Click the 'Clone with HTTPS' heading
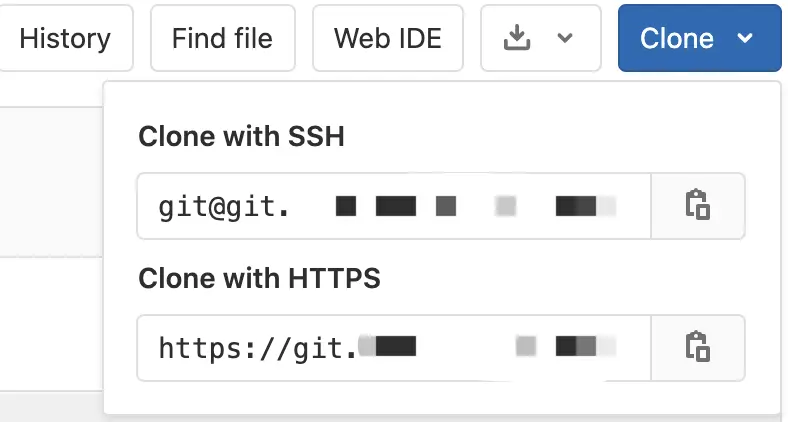This screenshot has height=422, width=788. coord(259,278)
